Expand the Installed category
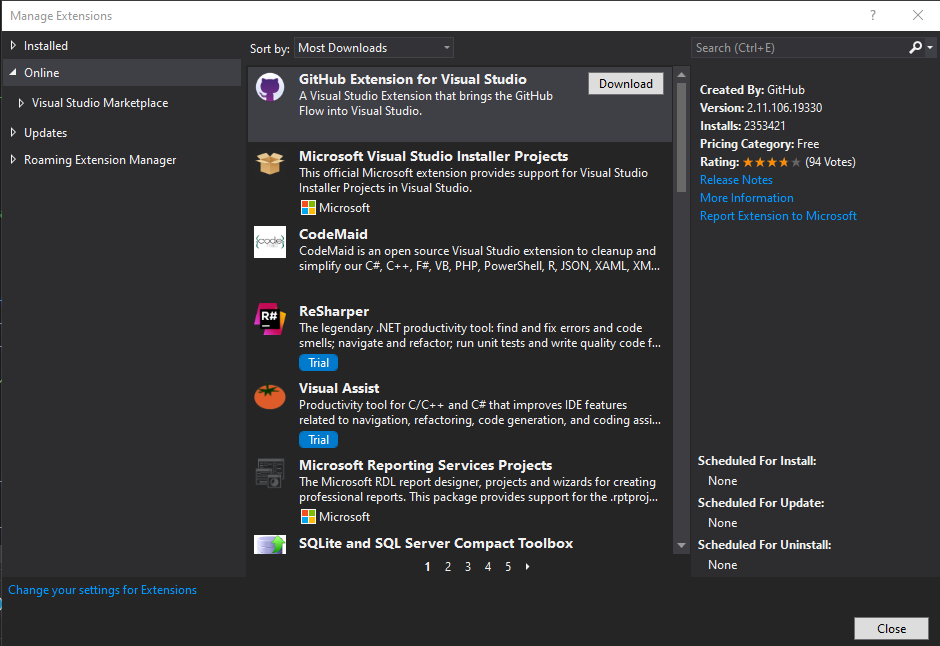The width and height of the screenshot is (940, 646). (x=13, y=46)
